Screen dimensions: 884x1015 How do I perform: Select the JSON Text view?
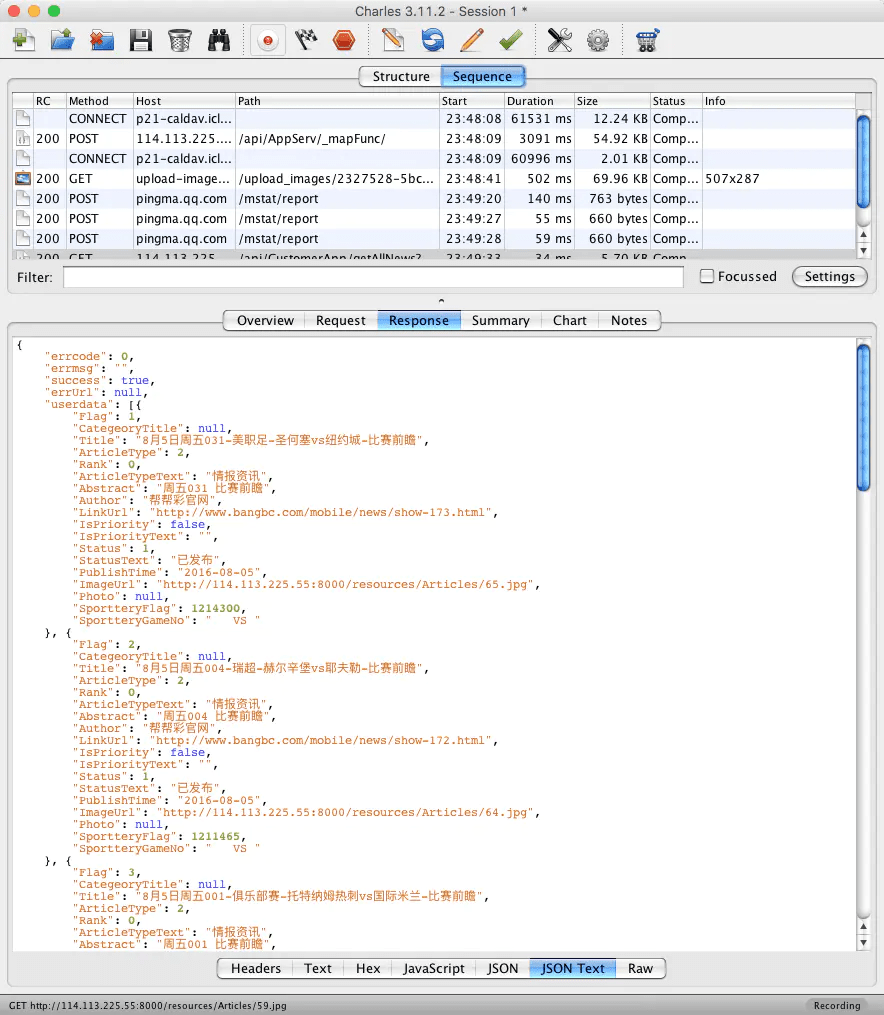573,968
